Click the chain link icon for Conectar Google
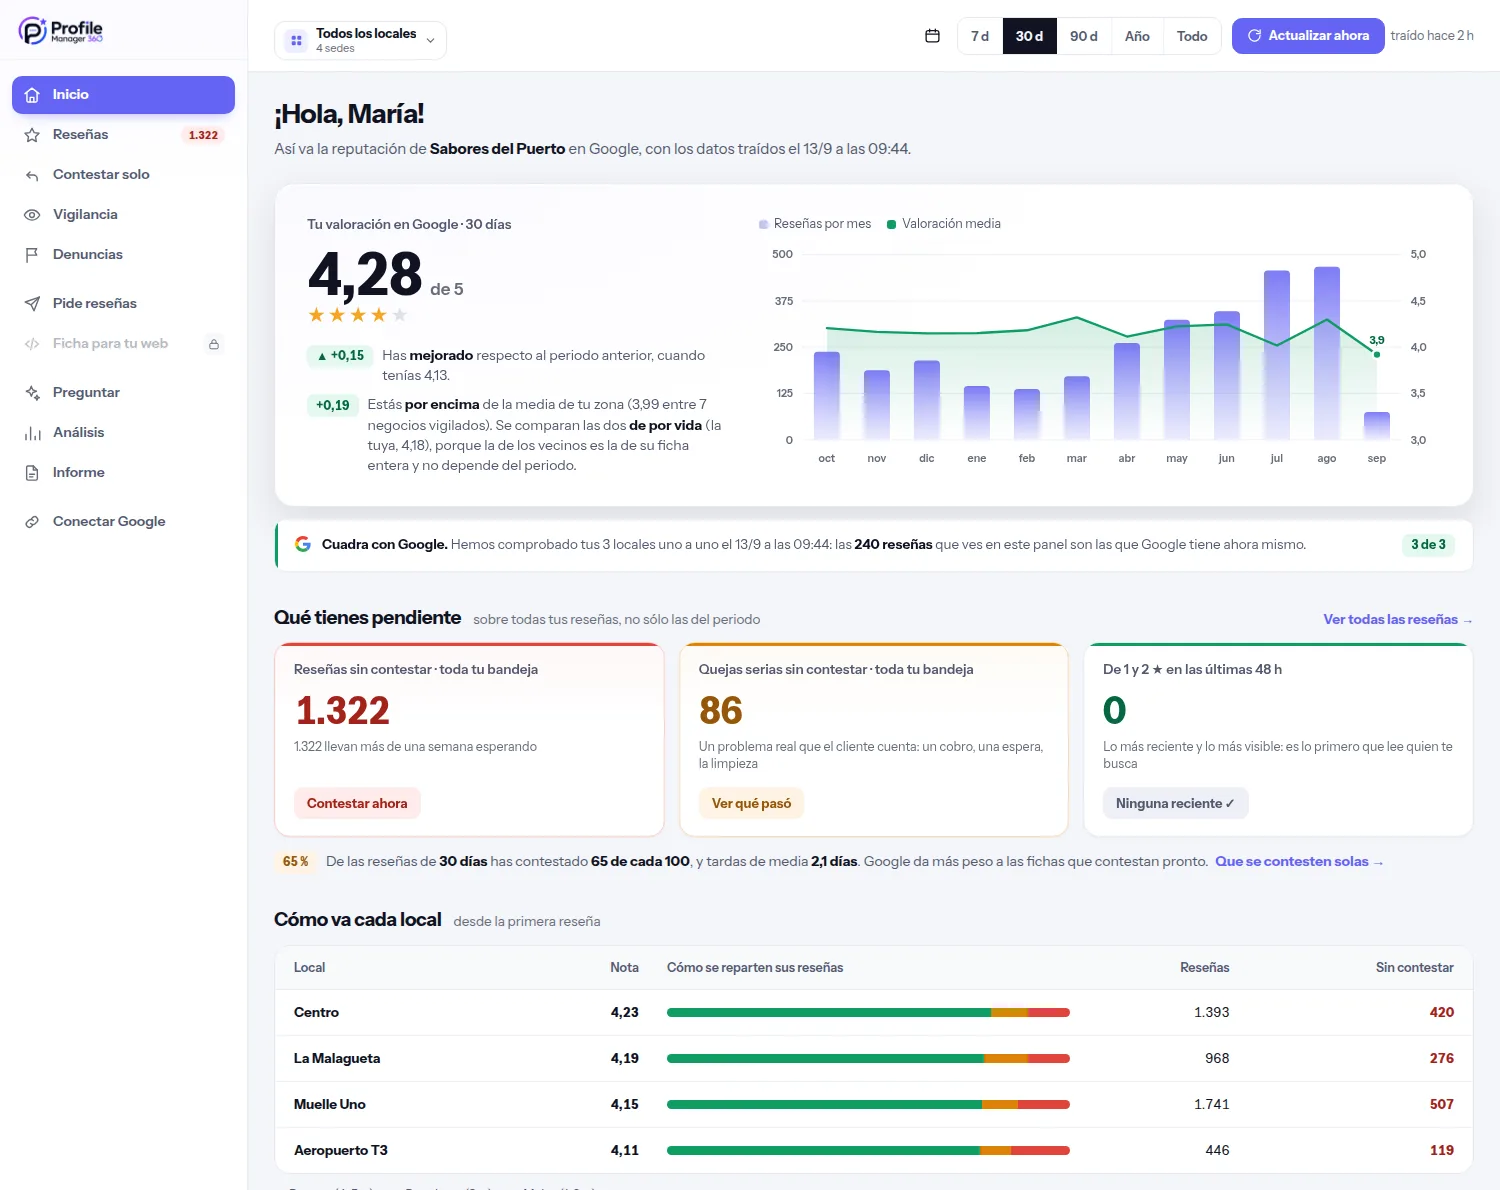 tap(32, 522)
